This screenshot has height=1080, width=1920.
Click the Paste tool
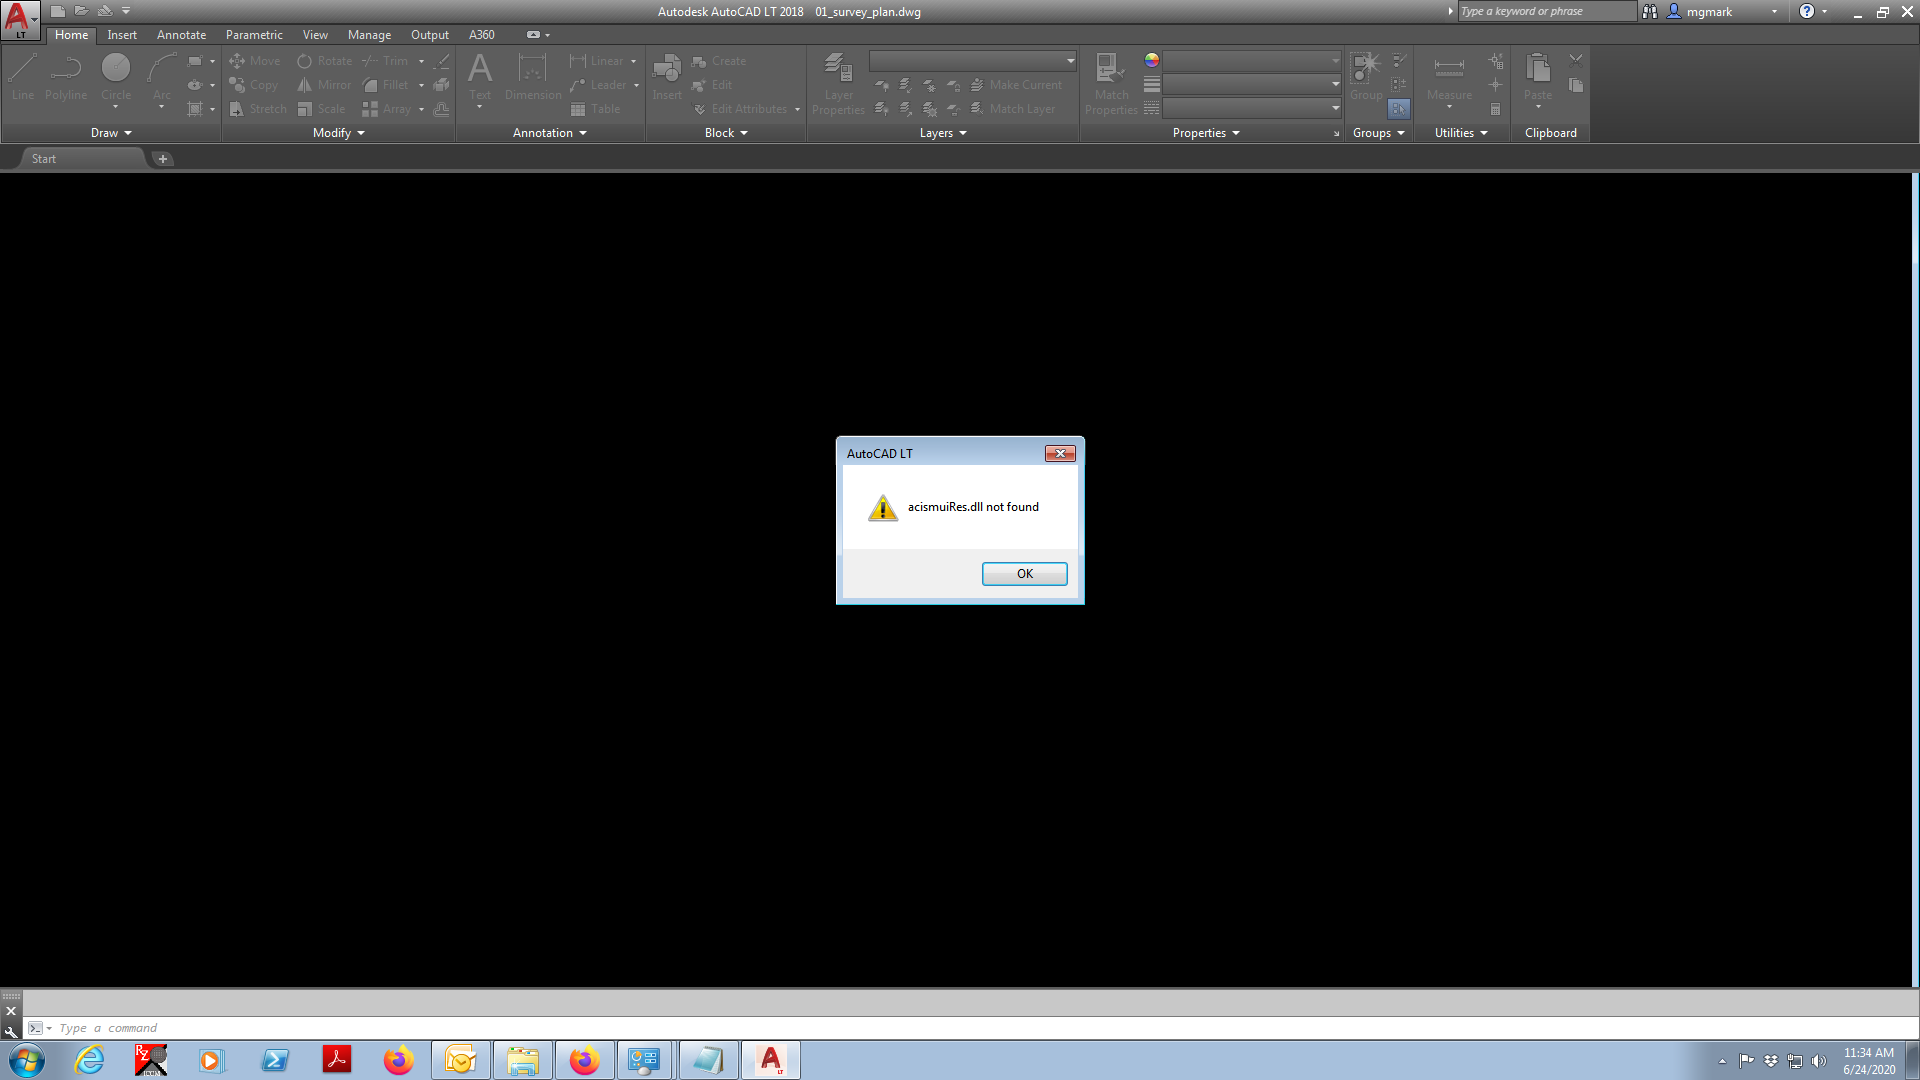pyautogui.click(x=1538, y=77)
